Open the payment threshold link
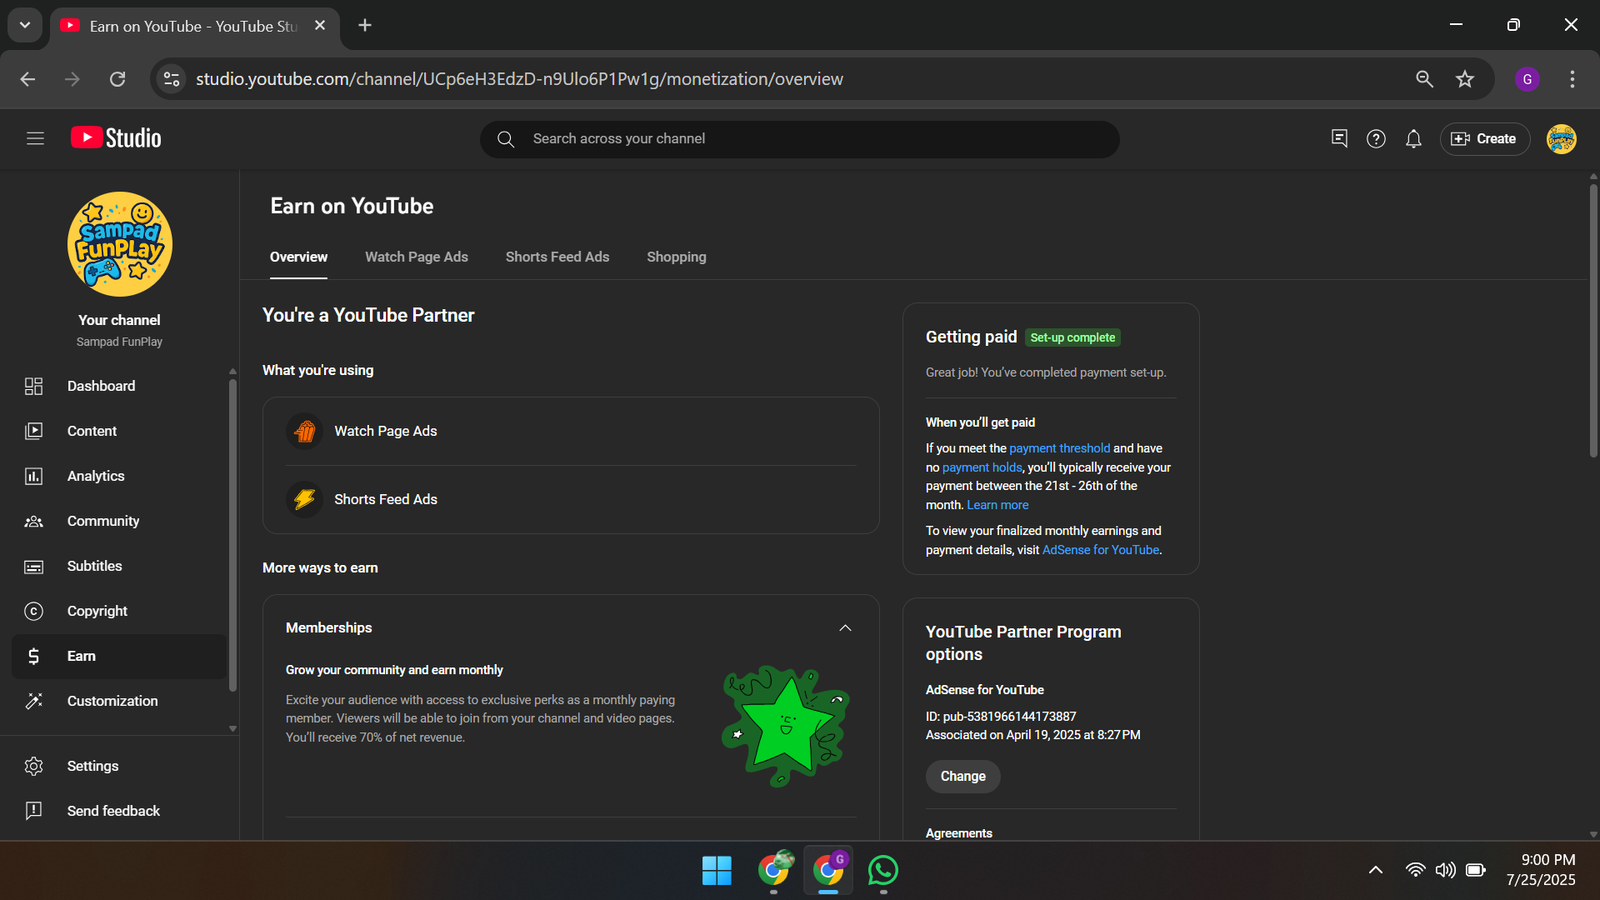The width and height of the screenshot is (1600, 900). coord(1059,448)
